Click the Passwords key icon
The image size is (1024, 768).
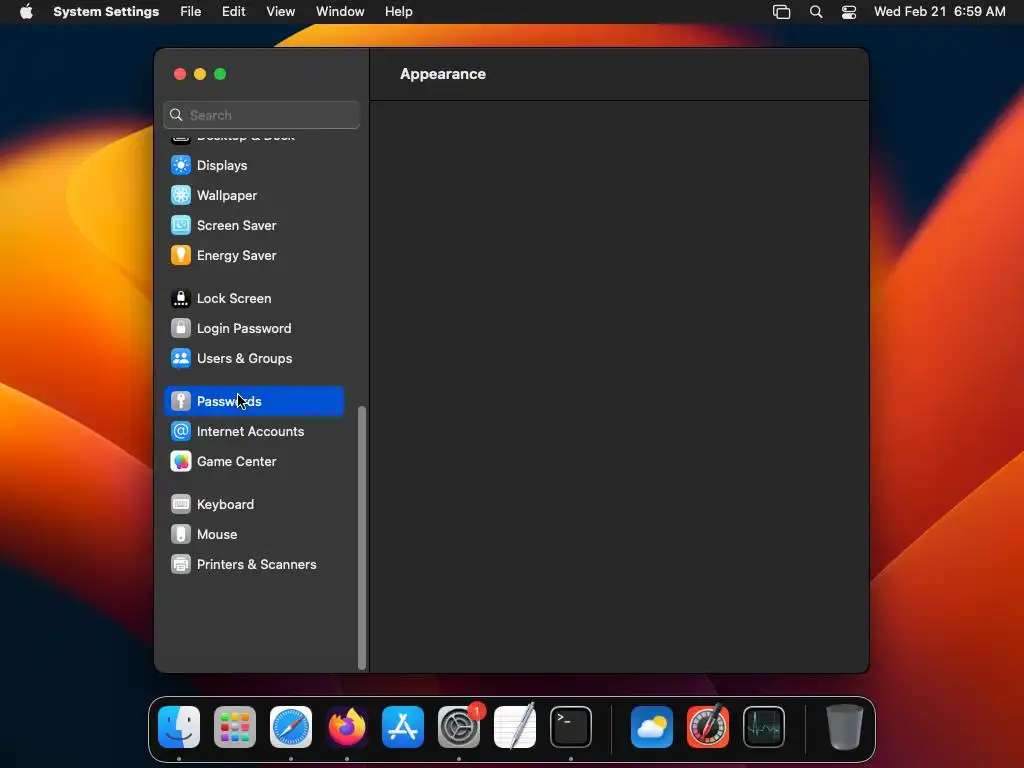point(181,402)
